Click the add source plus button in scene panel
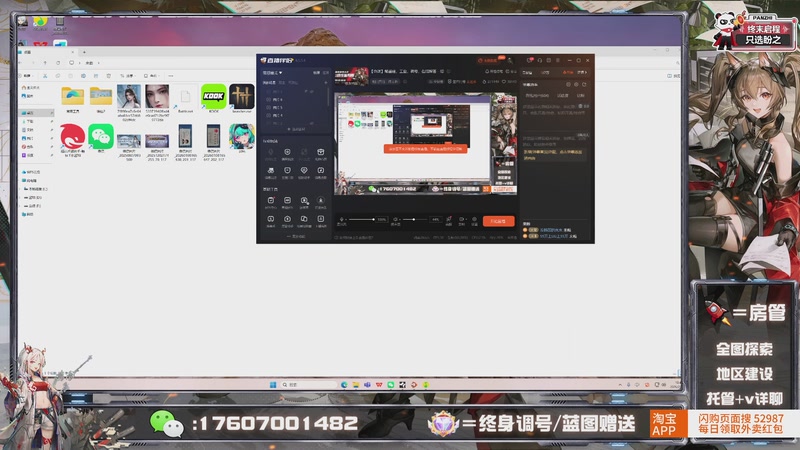 pos(326,83)
